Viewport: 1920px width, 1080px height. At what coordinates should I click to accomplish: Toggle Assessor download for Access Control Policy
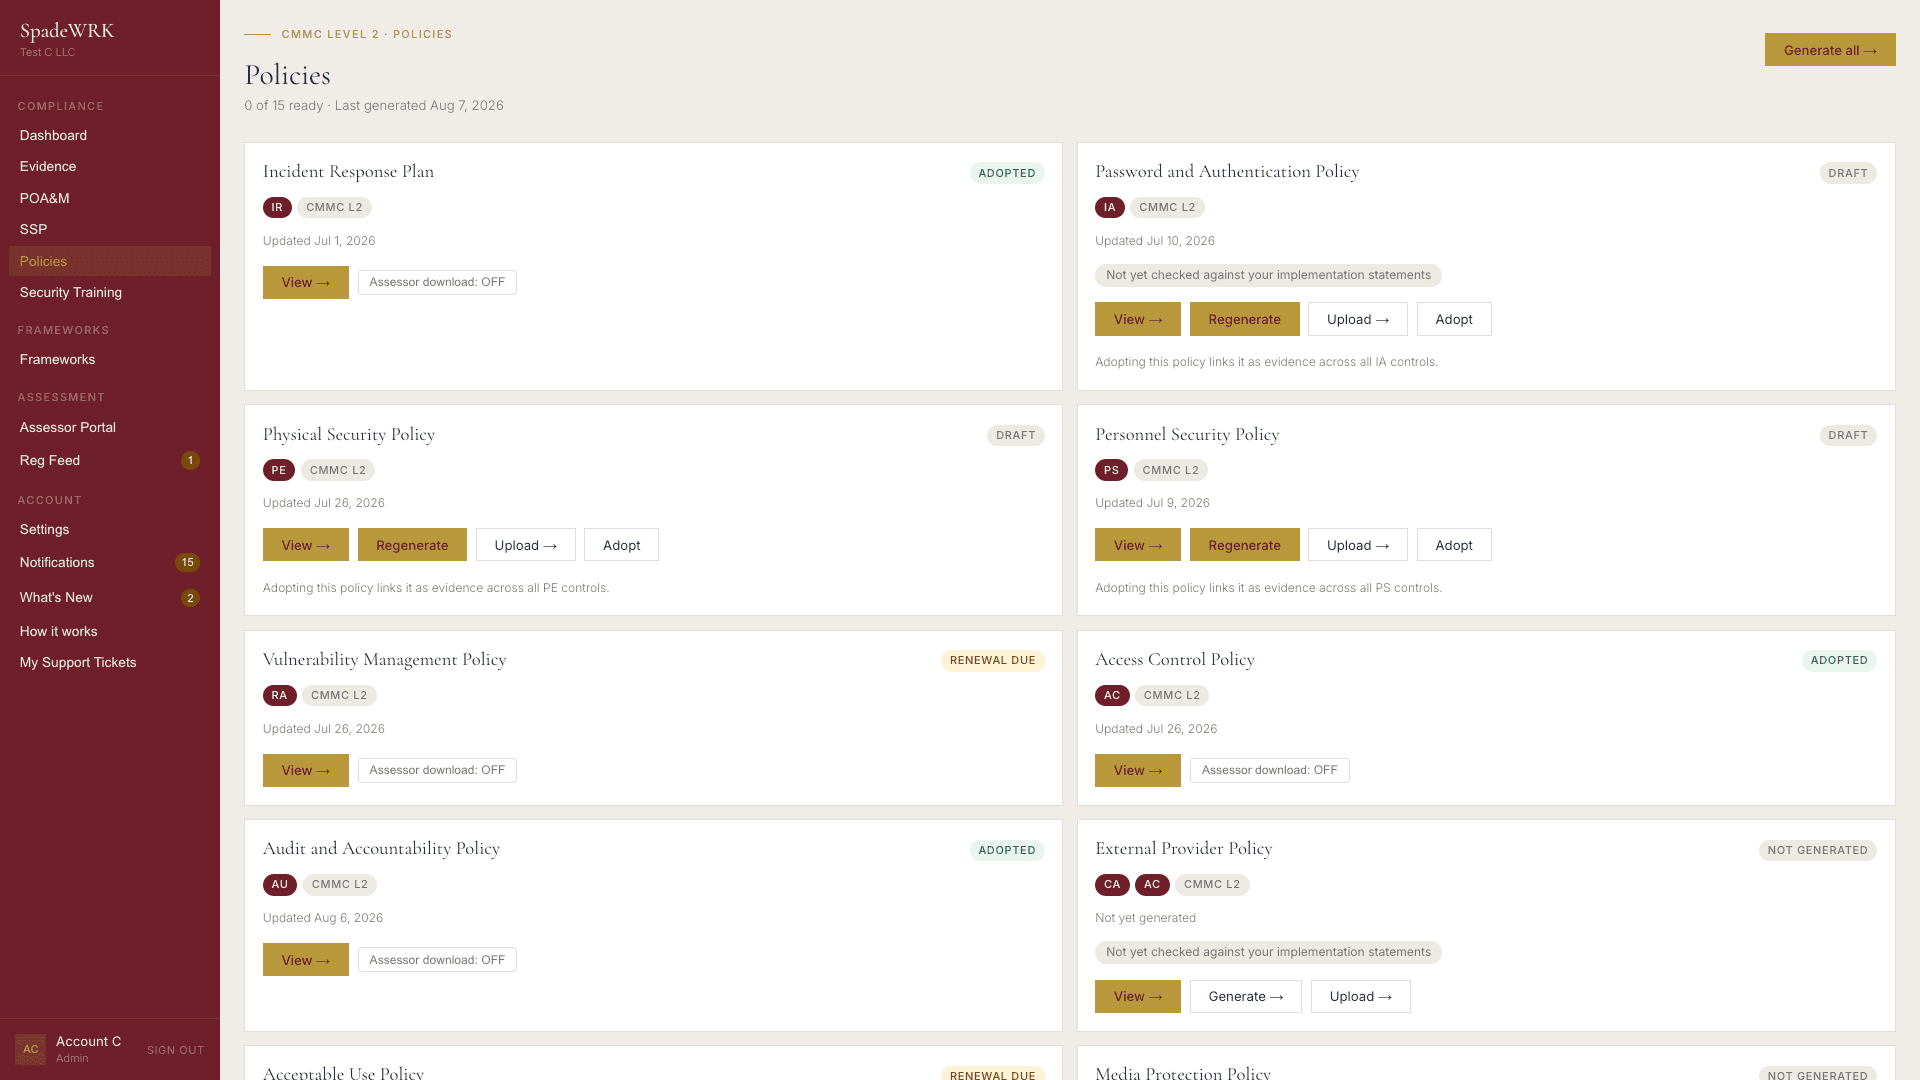1269,770
